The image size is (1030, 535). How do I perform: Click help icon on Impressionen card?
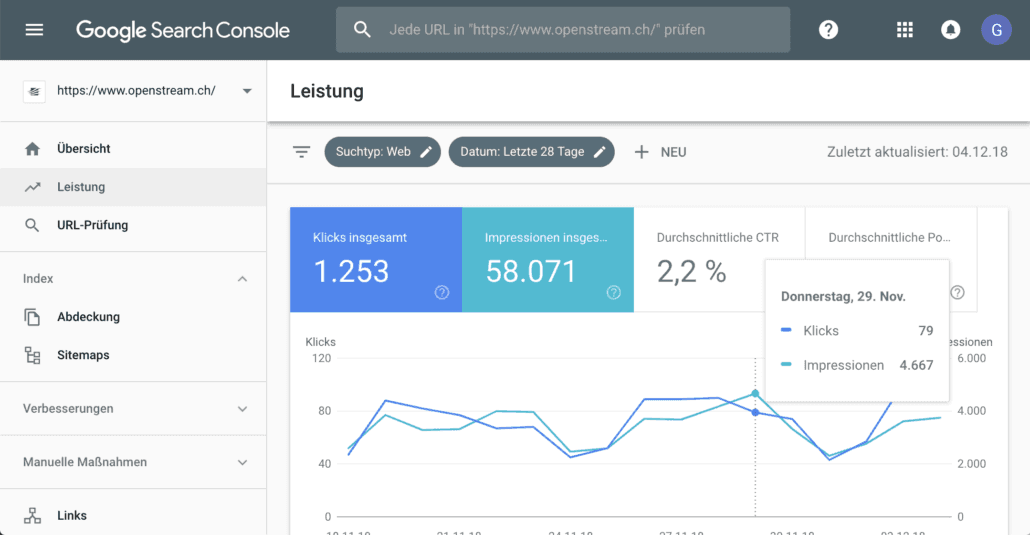click(614, 292)
